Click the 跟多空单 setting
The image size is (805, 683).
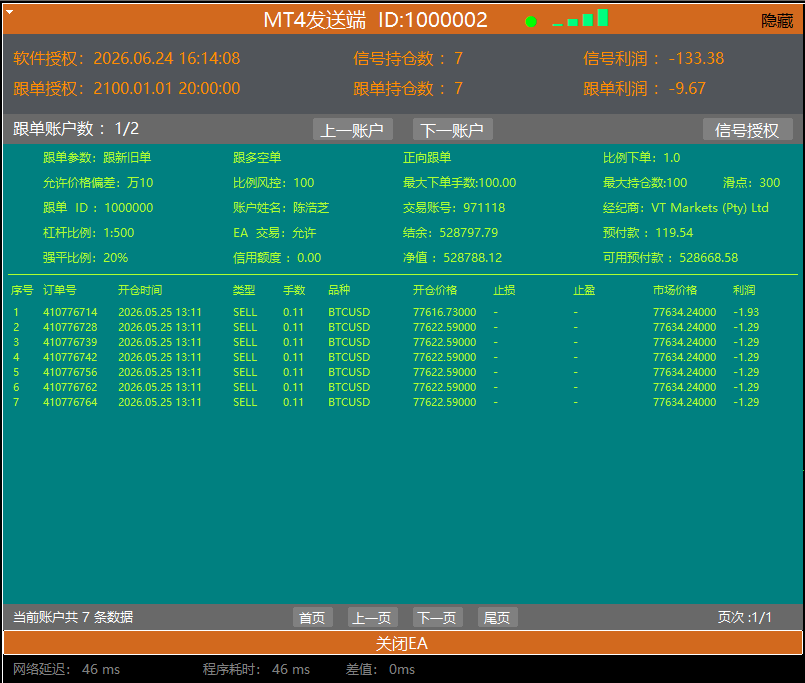coord(257,158)
